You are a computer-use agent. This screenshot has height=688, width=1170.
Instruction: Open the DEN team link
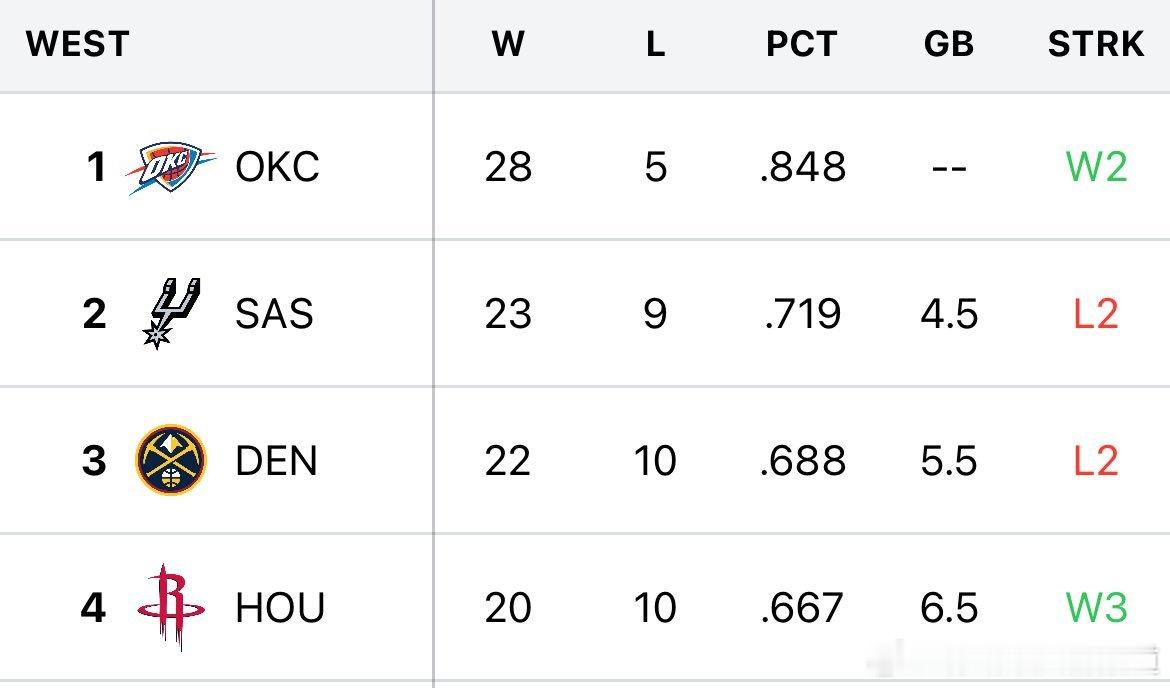pyautogui.click(x=276, y=460)
